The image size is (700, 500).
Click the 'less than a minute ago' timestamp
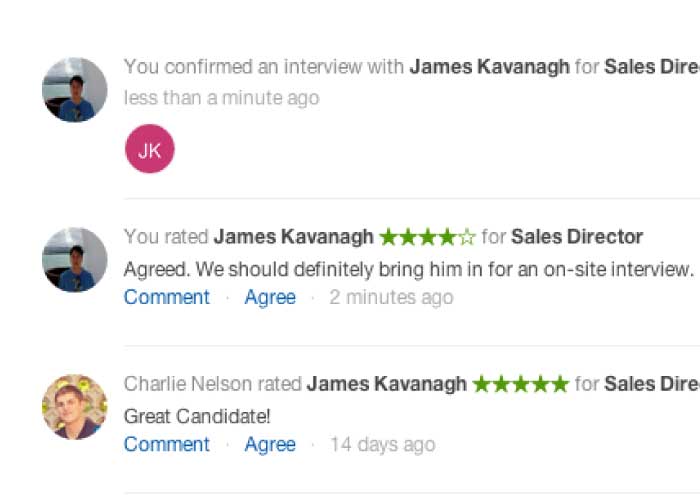coord(221,98)
